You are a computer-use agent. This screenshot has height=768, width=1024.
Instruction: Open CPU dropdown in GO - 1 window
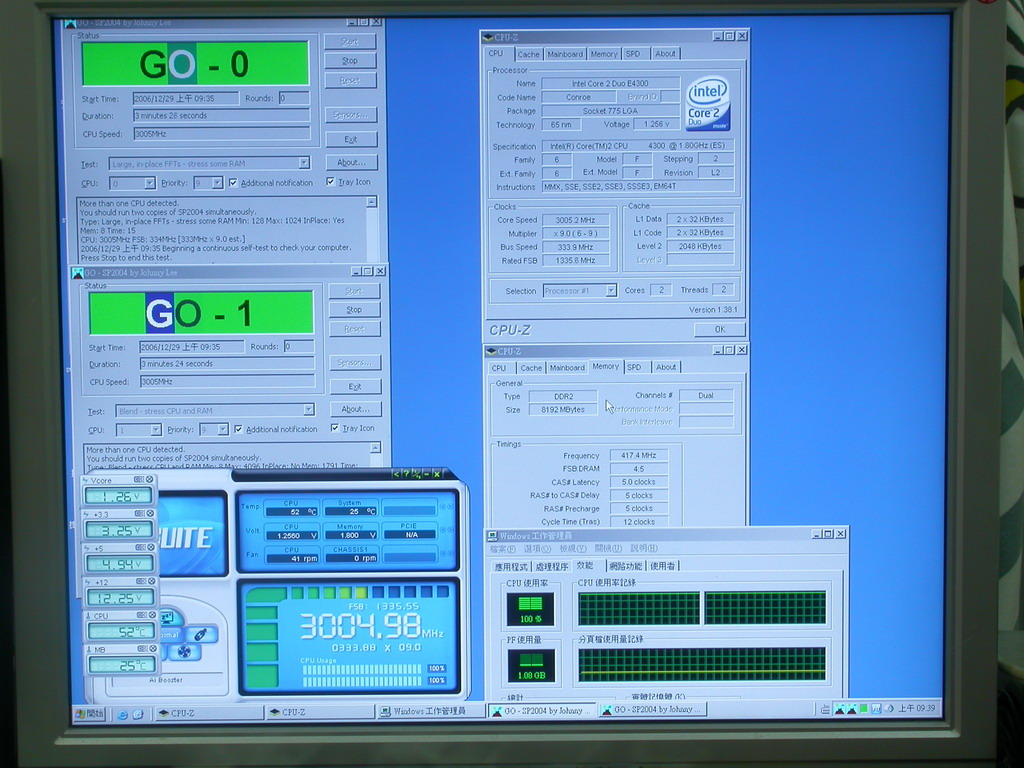[x=155, y=430]
